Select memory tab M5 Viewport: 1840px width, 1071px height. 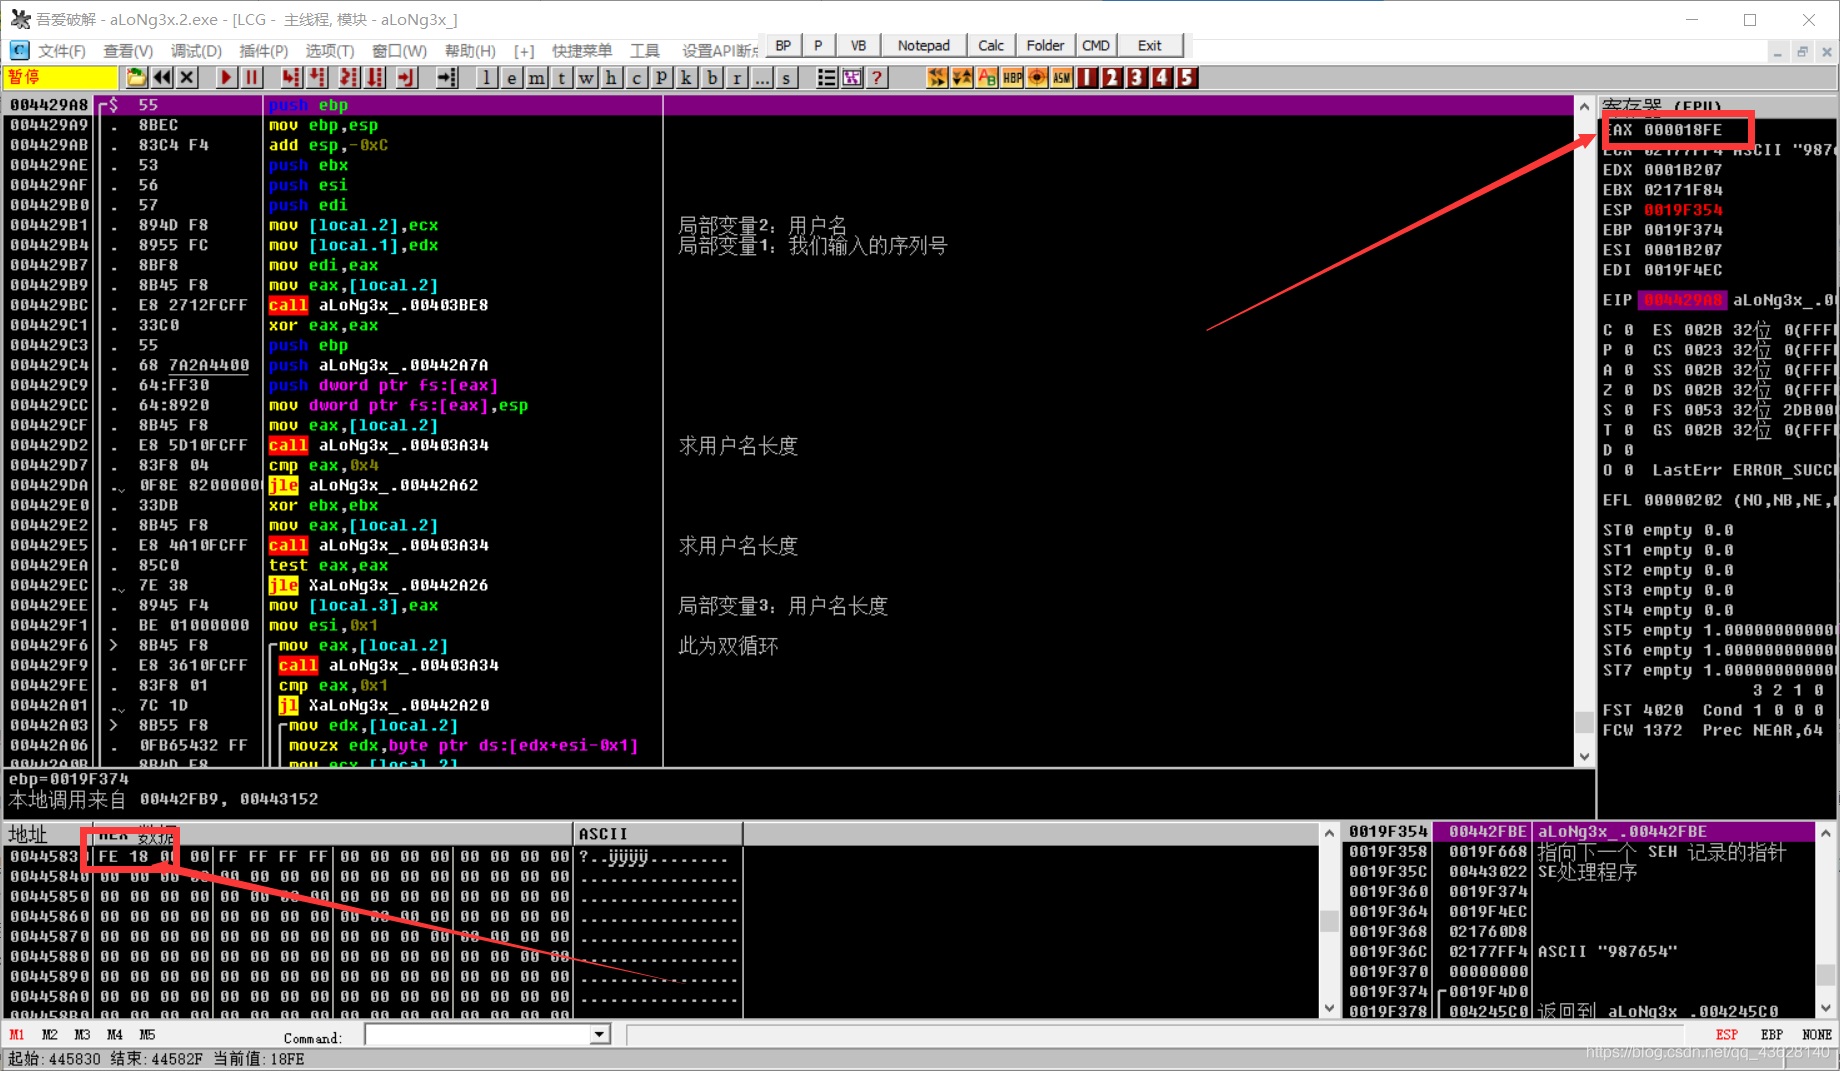(147, 1035)
